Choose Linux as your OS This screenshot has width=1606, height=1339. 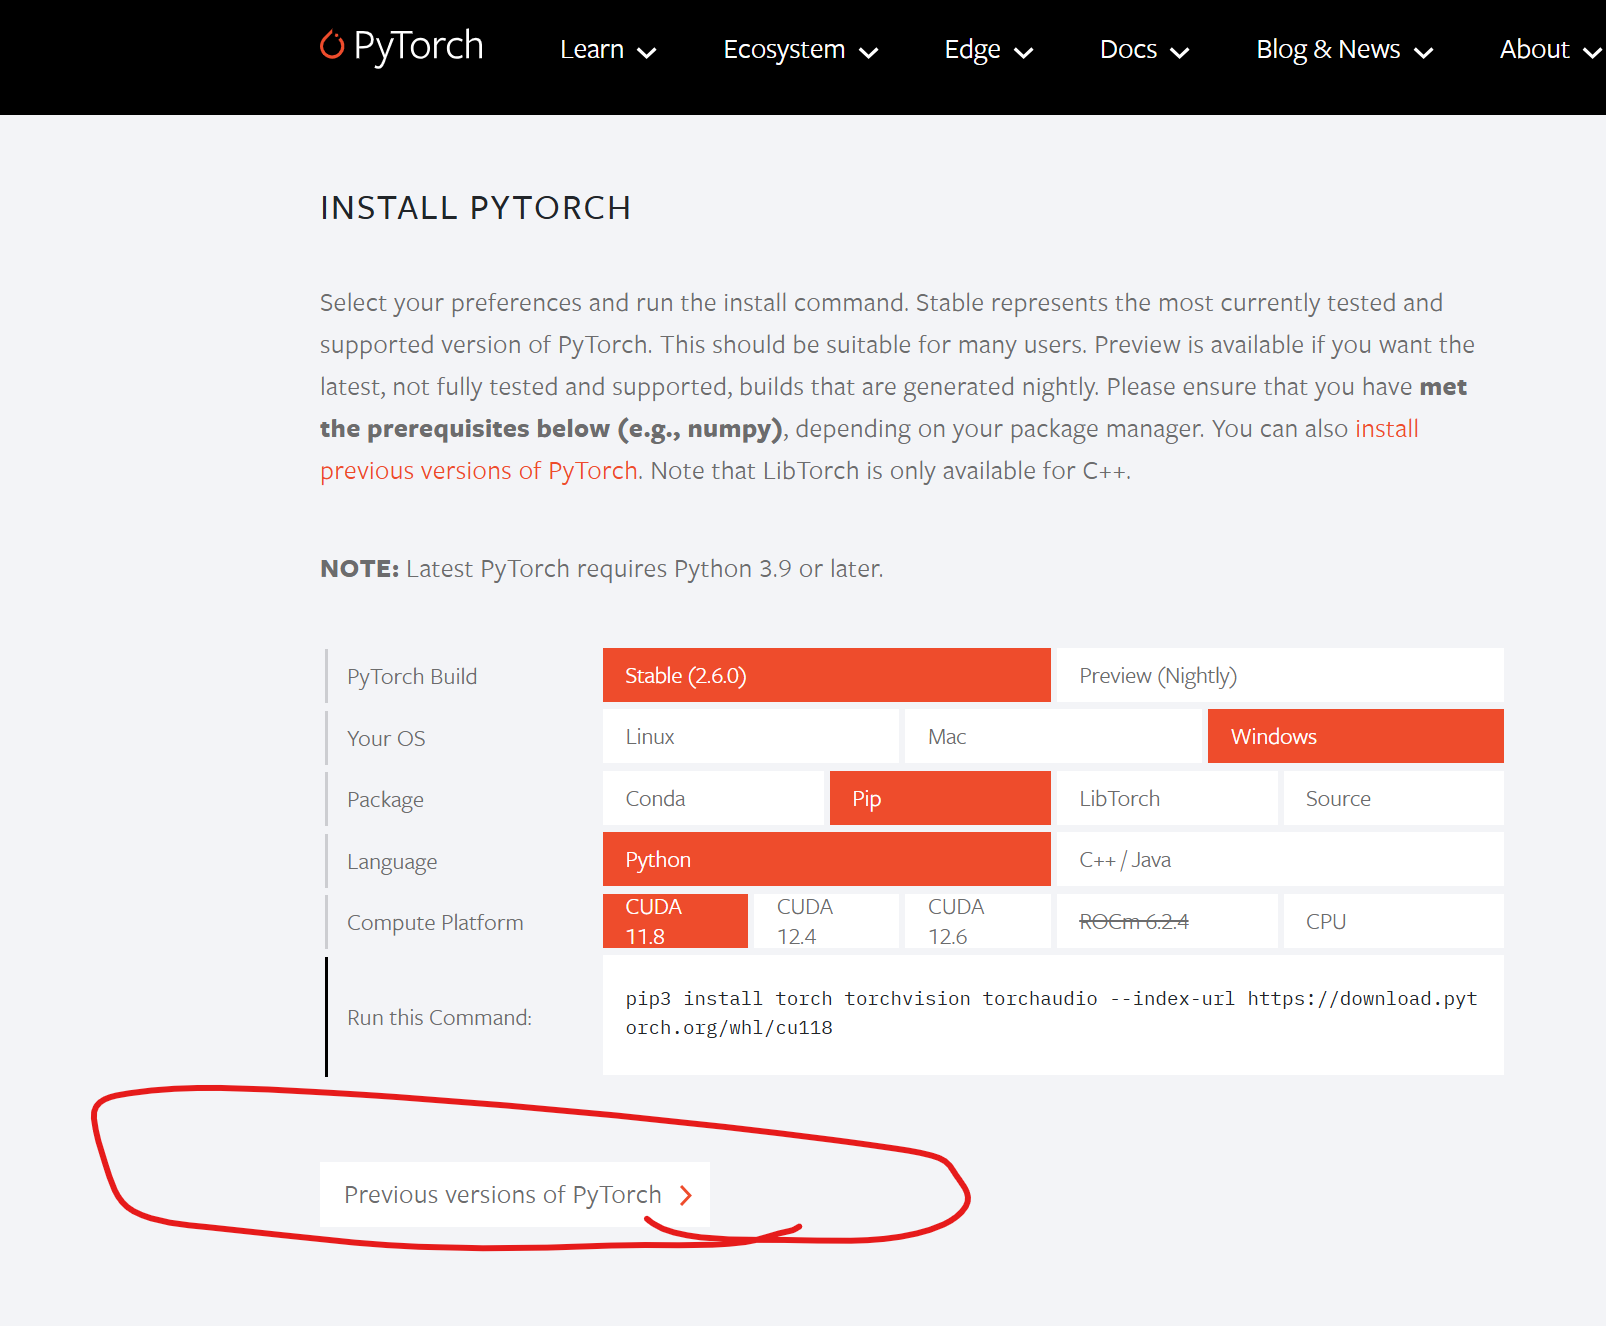click(x=750, y=736)
